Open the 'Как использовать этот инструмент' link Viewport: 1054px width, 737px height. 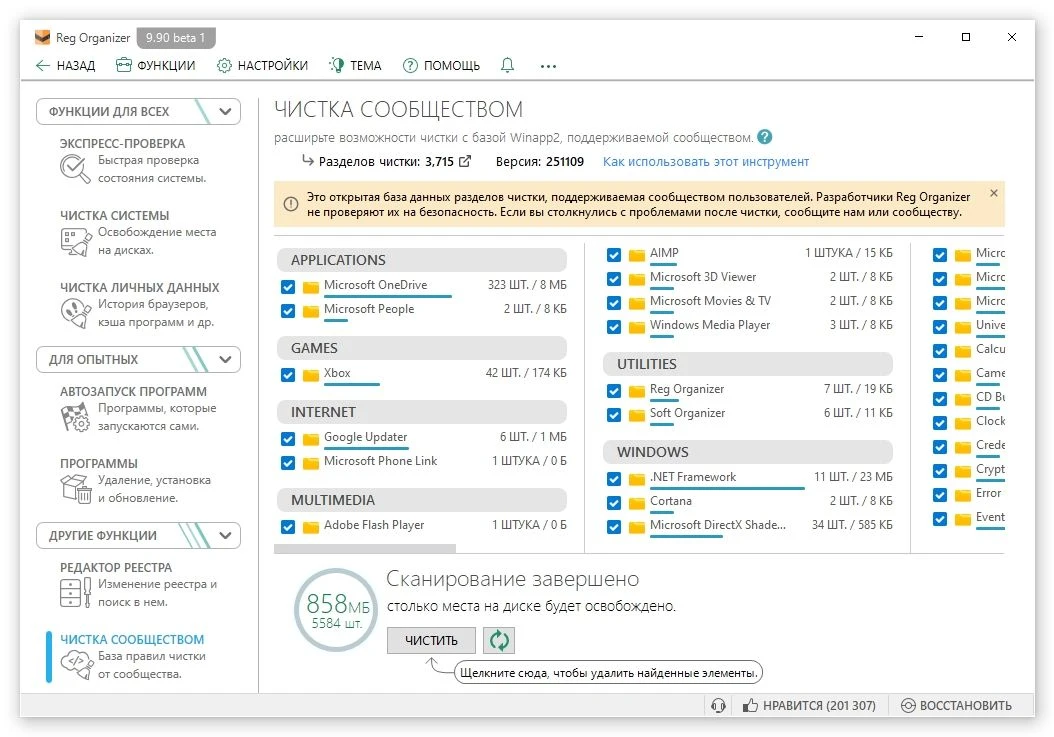[x=705, y=162]
